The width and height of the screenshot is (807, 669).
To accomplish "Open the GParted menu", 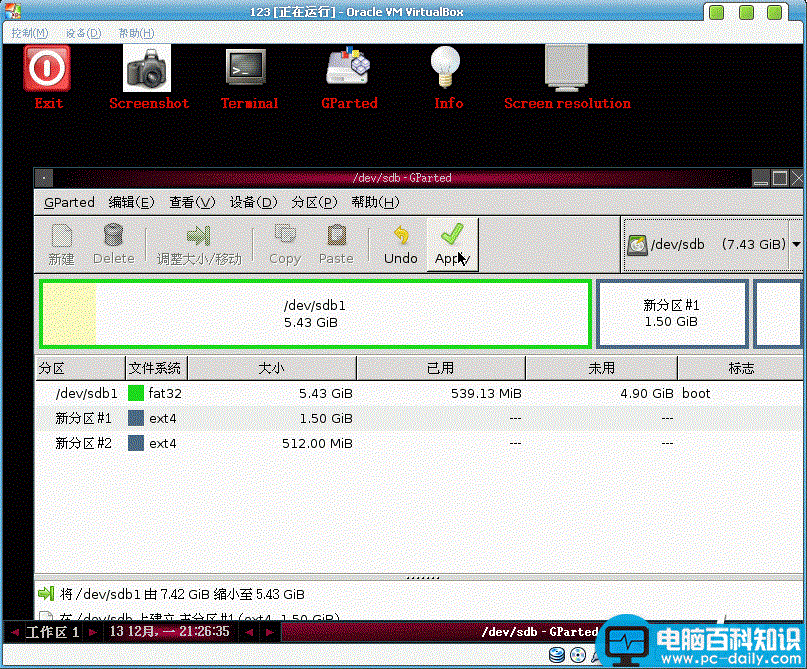I will [x=69, y=202].
